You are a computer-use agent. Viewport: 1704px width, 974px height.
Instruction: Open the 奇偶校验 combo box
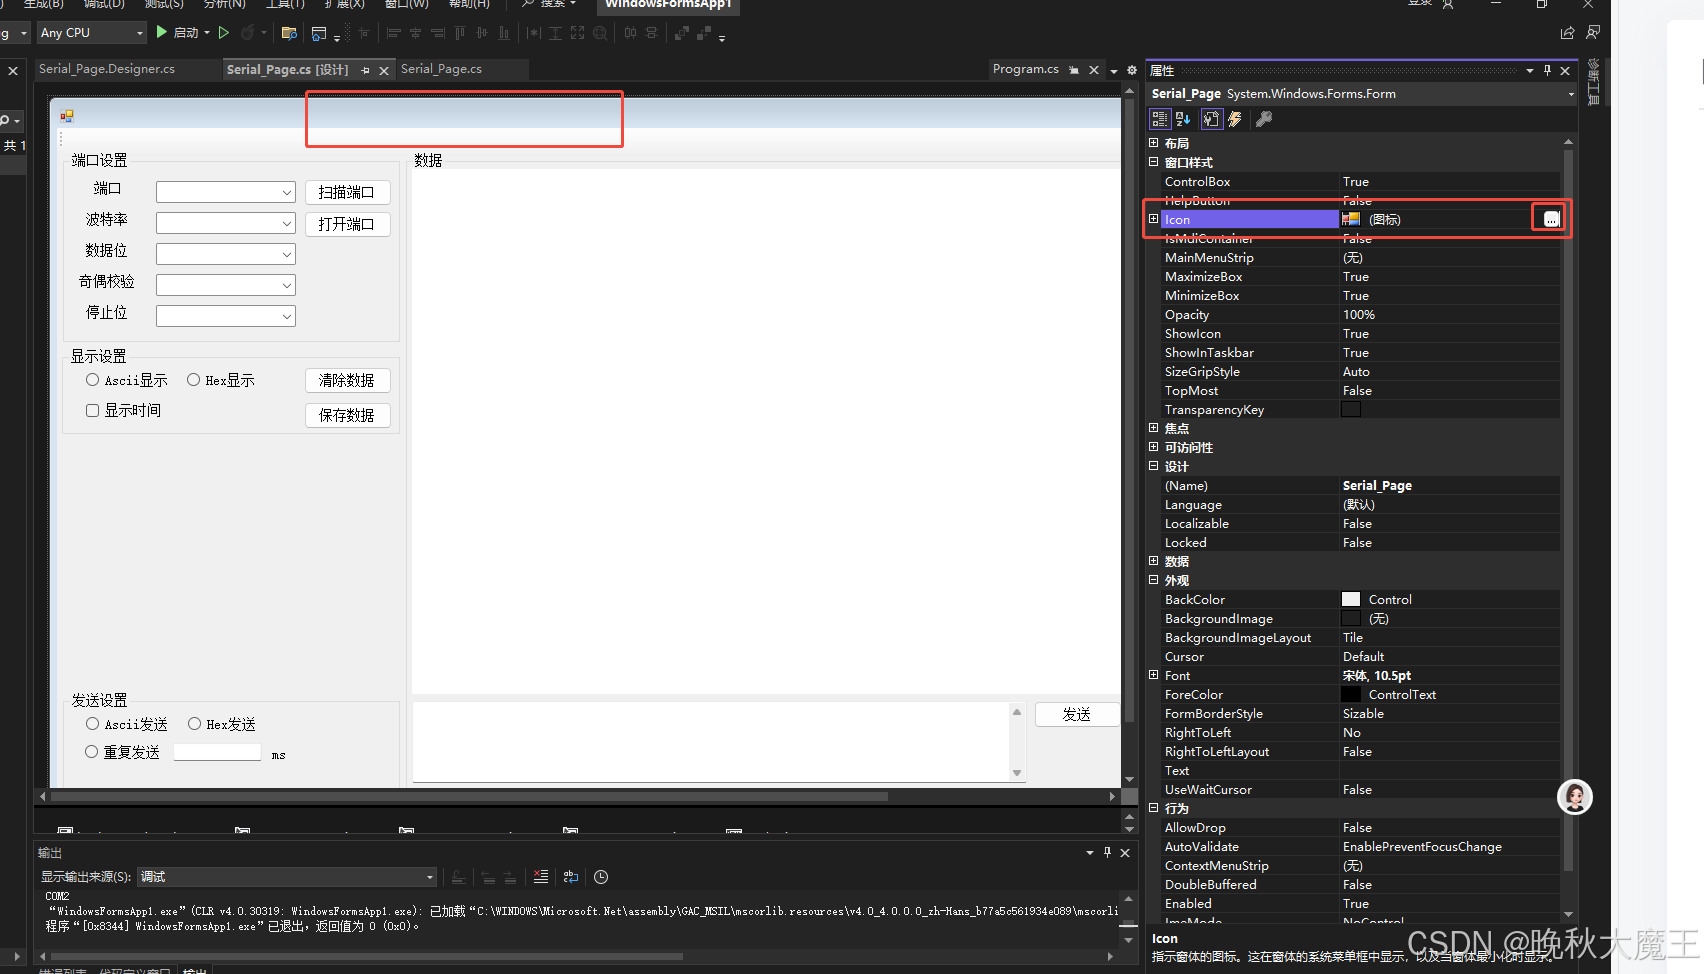pyautogui.click(x=226, y=285)
